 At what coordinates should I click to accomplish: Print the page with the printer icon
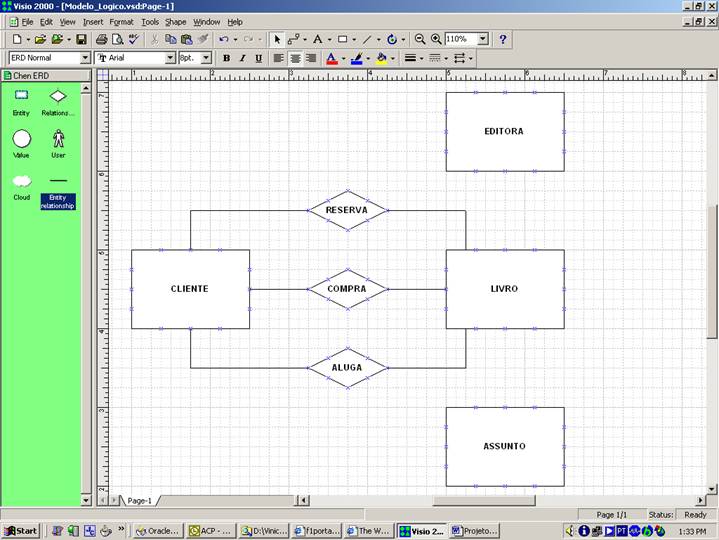(x=101, y=39)
